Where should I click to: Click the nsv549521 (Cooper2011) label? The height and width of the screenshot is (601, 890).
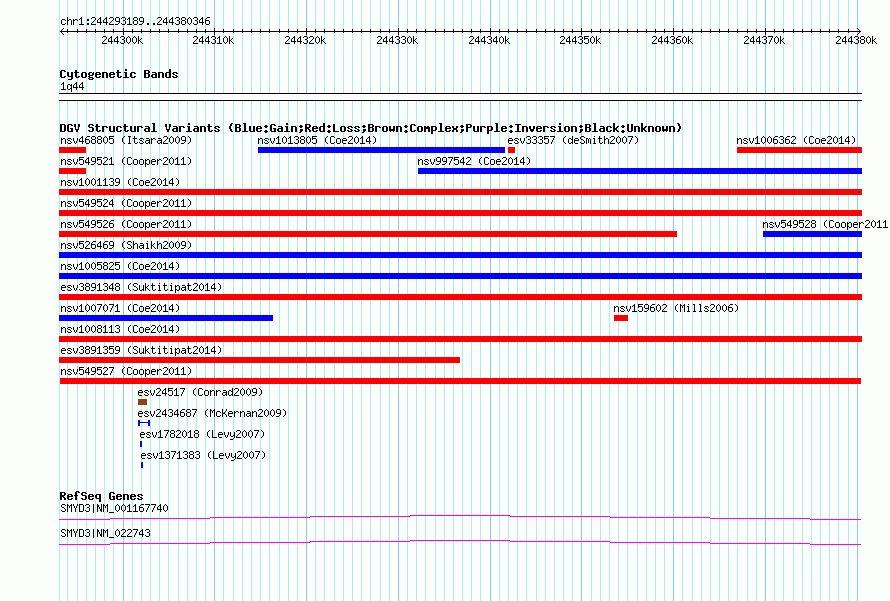126,161
